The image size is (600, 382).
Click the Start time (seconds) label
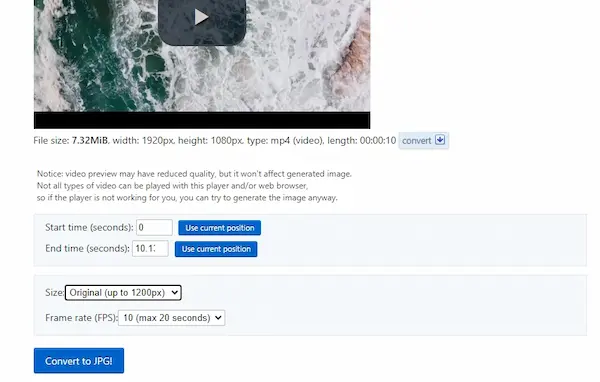click(89, 227)
